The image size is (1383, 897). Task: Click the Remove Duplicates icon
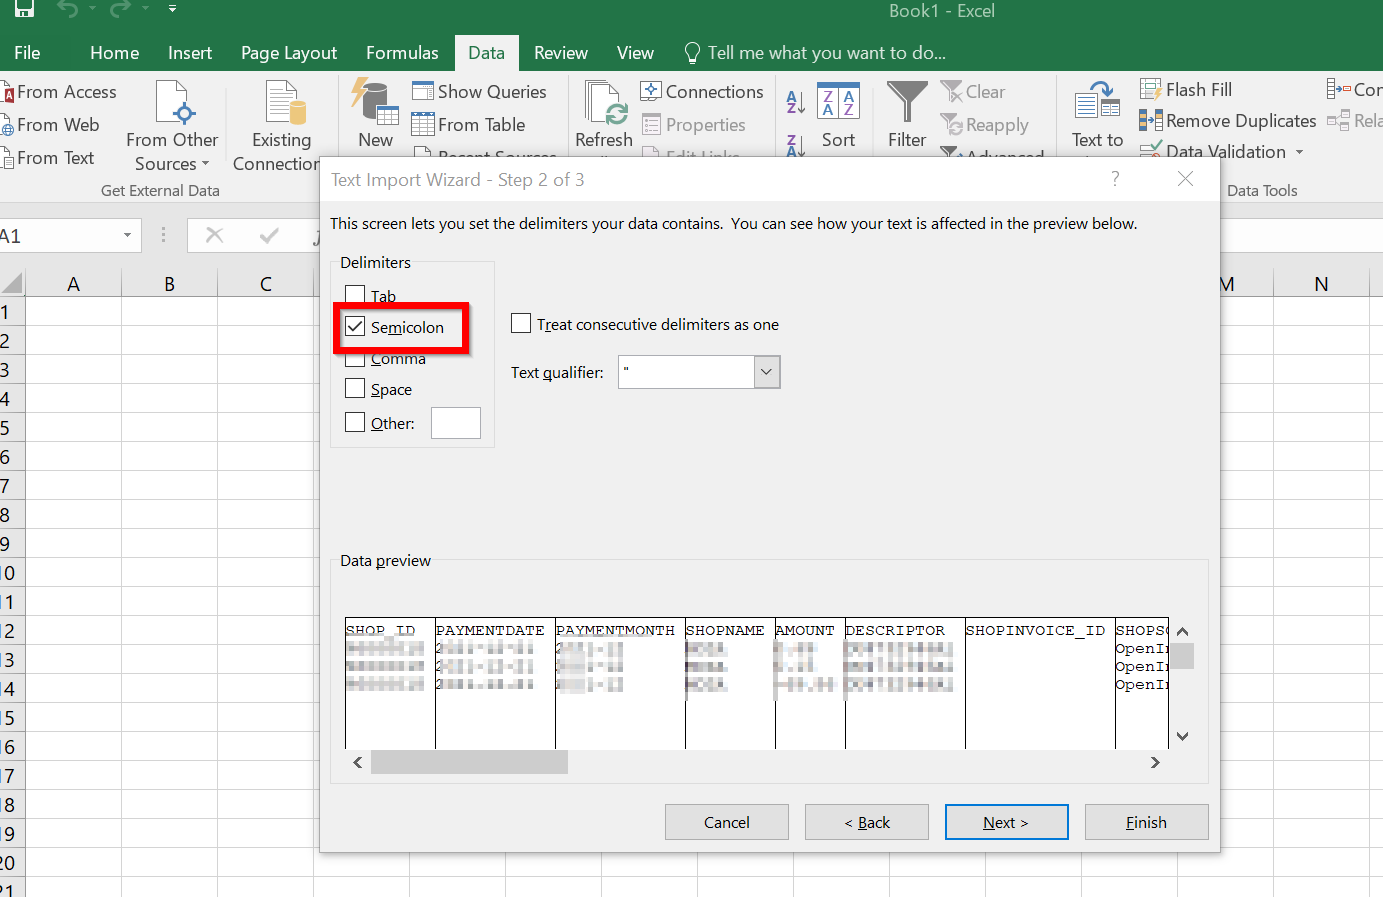click(x=1151, y=121)
